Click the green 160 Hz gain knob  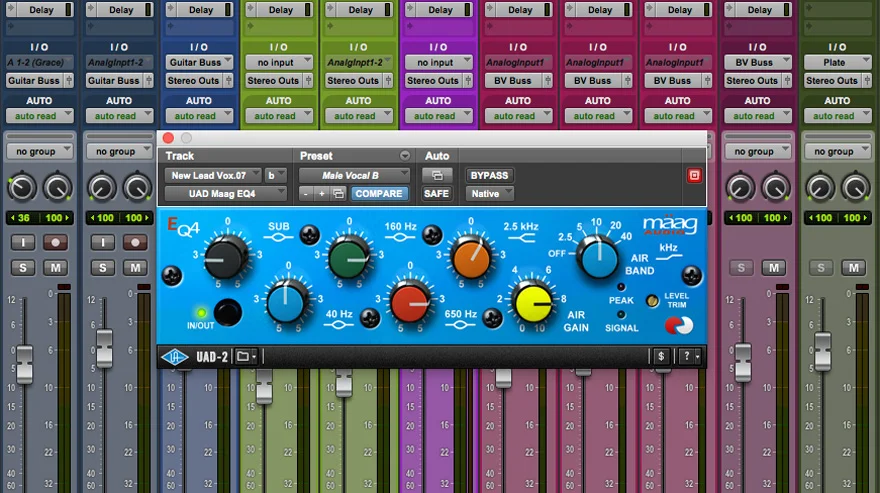coord(349,258)
